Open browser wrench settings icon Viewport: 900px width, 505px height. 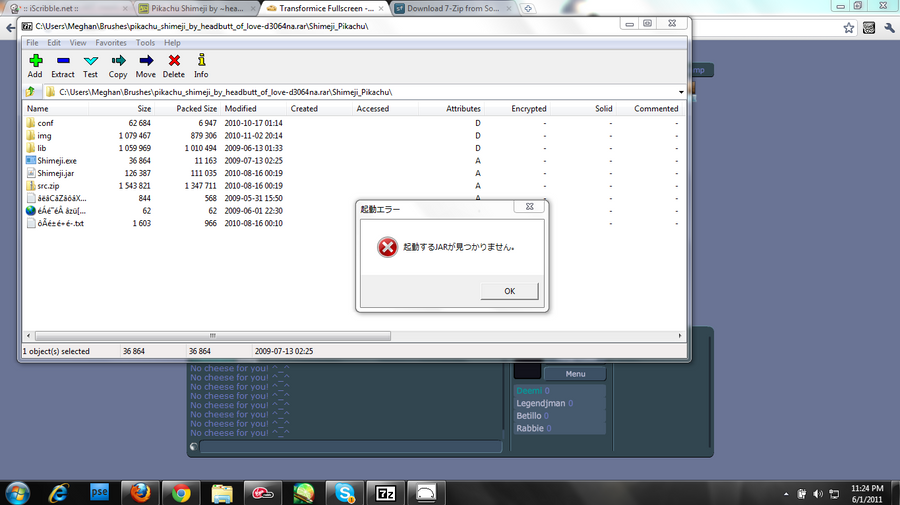click(889, 28)
